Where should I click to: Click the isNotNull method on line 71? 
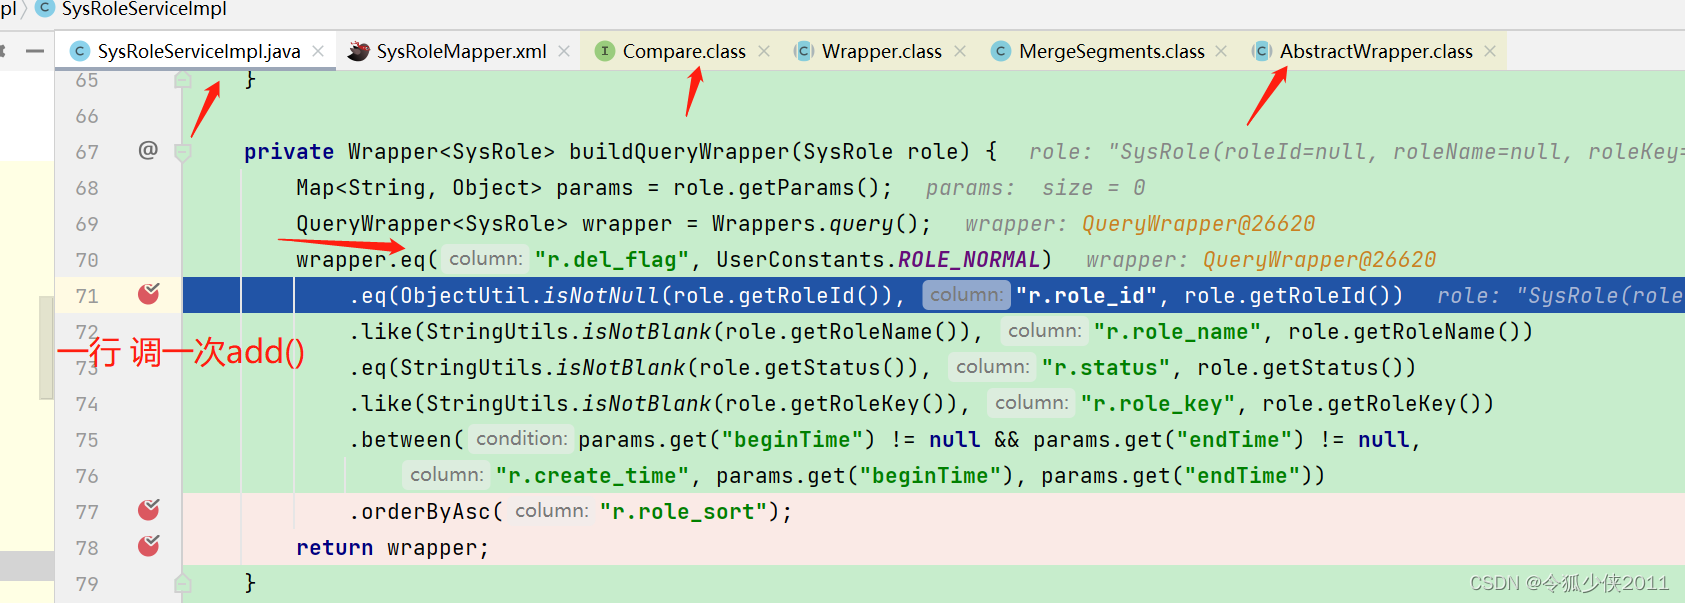(x=601, y=296)
